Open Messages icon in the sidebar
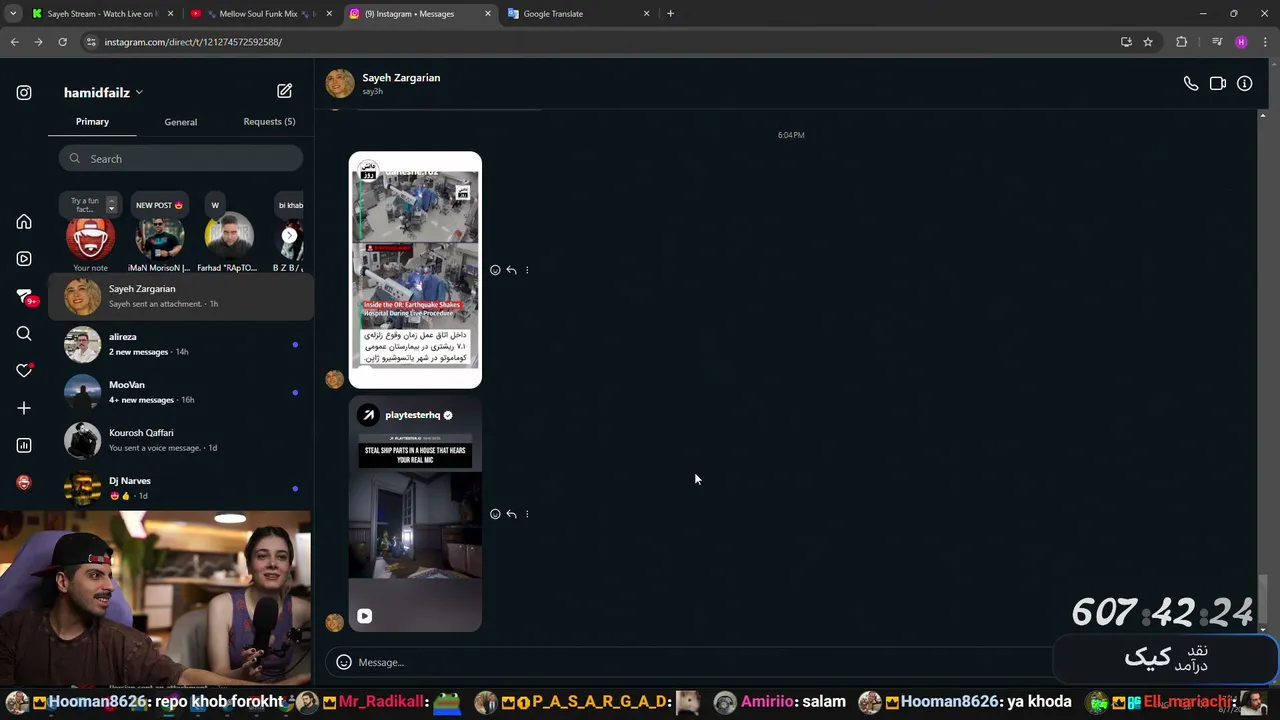The height and width of the screenshot is (720, 1280). point(24,297)
